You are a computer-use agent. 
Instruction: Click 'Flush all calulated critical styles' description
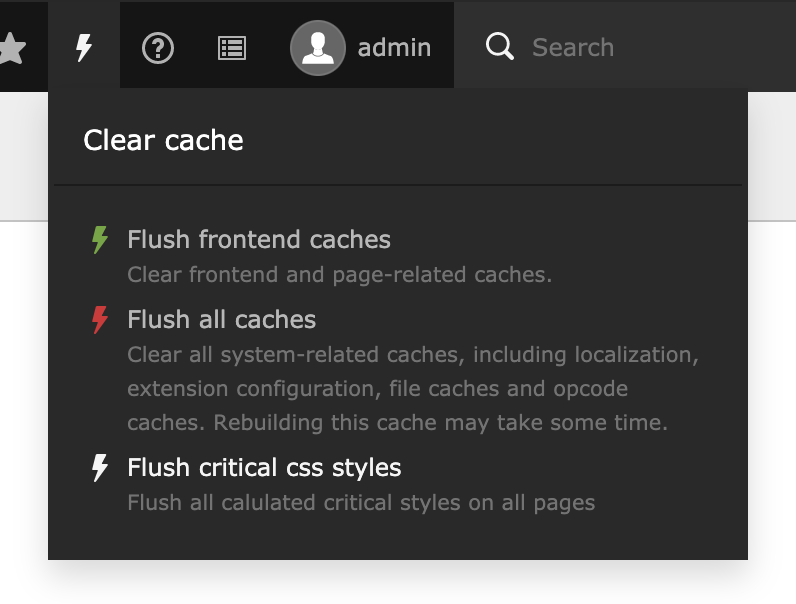(361, 502)
